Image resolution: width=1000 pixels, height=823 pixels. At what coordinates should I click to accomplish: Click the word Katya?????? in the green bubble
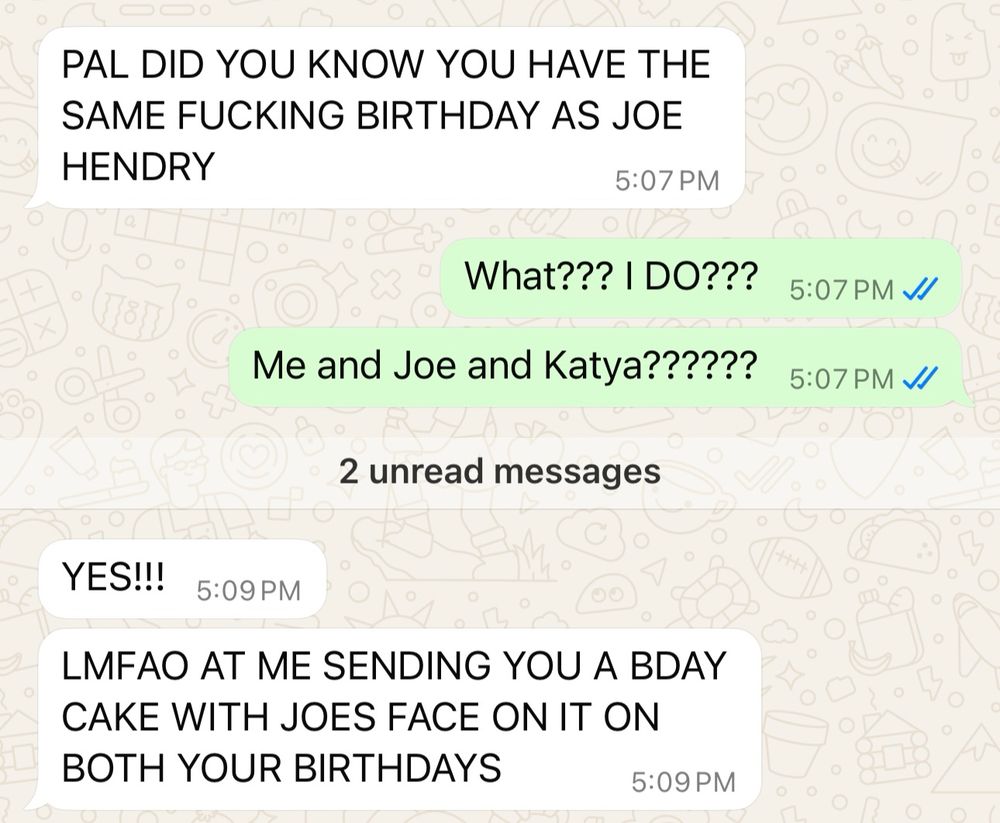[x=651, y=366]
